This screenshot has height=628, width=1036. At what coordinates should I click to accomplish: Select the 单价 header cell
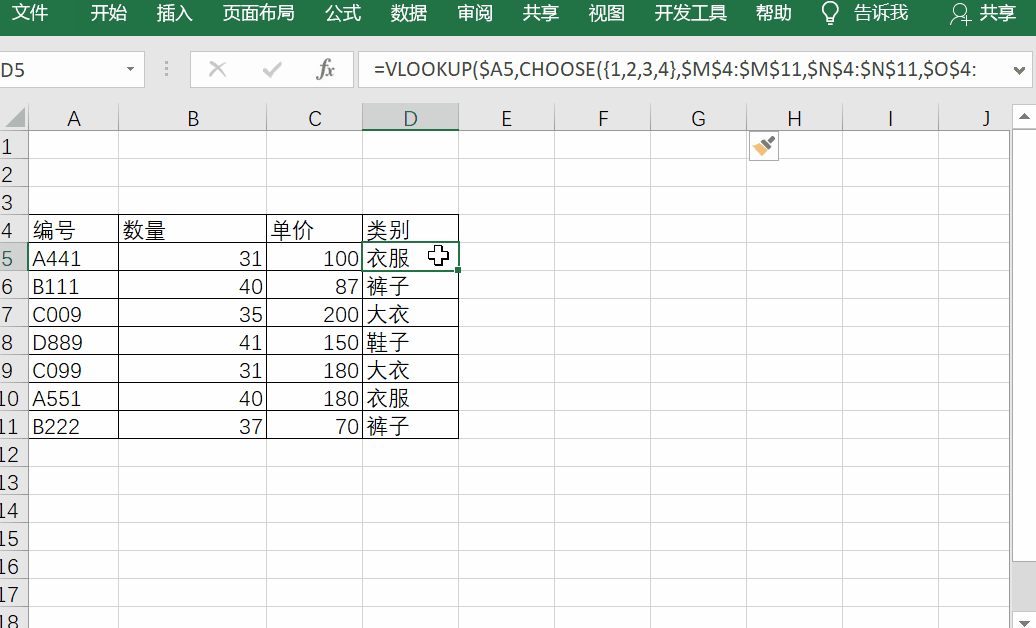click(314, 229)
